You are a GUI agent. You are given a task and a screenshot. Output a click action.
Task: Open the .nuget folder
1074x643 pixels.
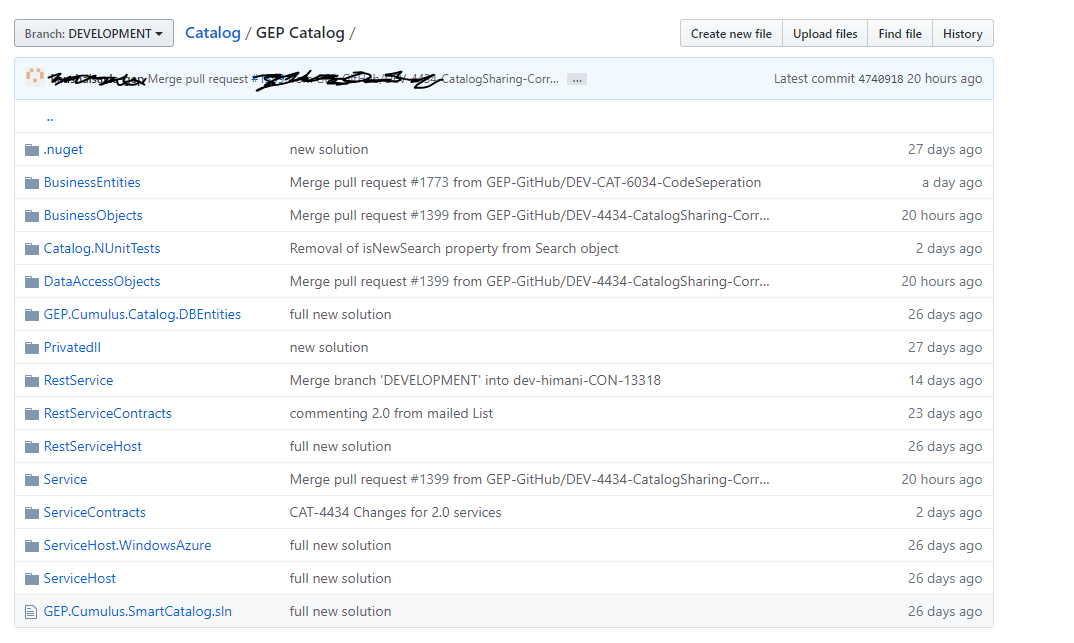tap(63, 149)
